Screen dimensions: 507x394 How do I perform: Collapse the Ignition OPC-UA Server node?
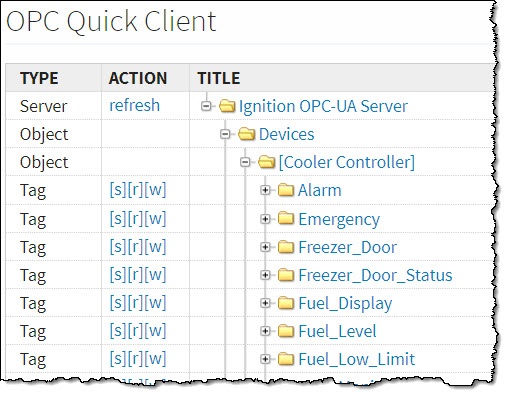click(206, 106)
